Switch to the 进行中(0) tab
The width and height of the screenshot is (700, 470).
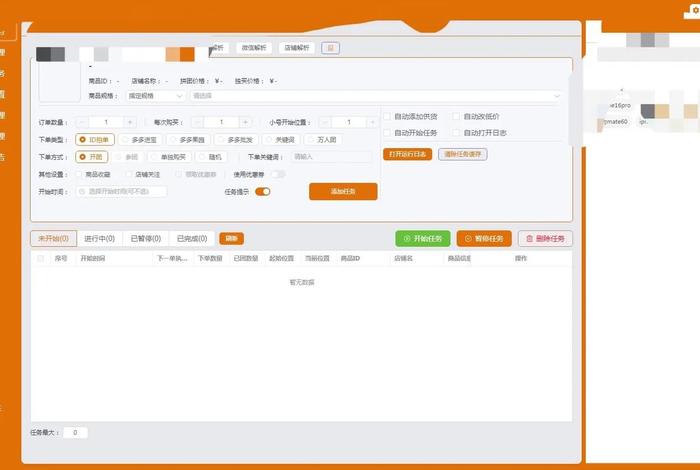tap(100, 239)
